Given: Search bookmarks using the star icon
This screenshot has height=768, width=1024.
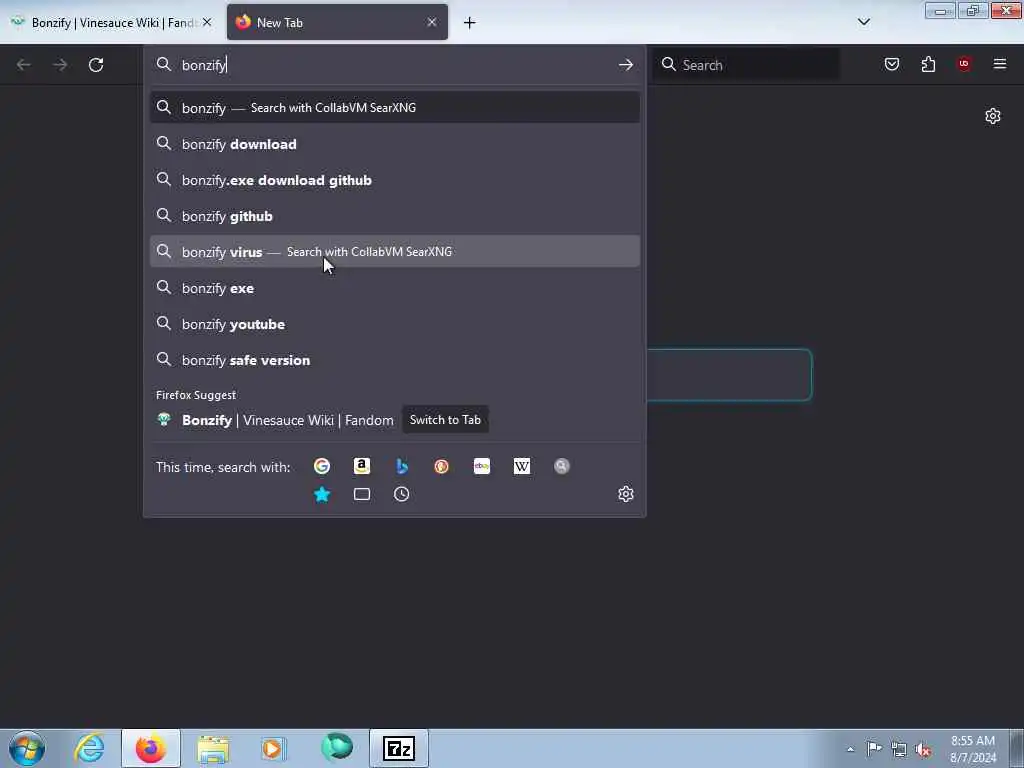Looking at the screenshot, I should tap(321, 494).
